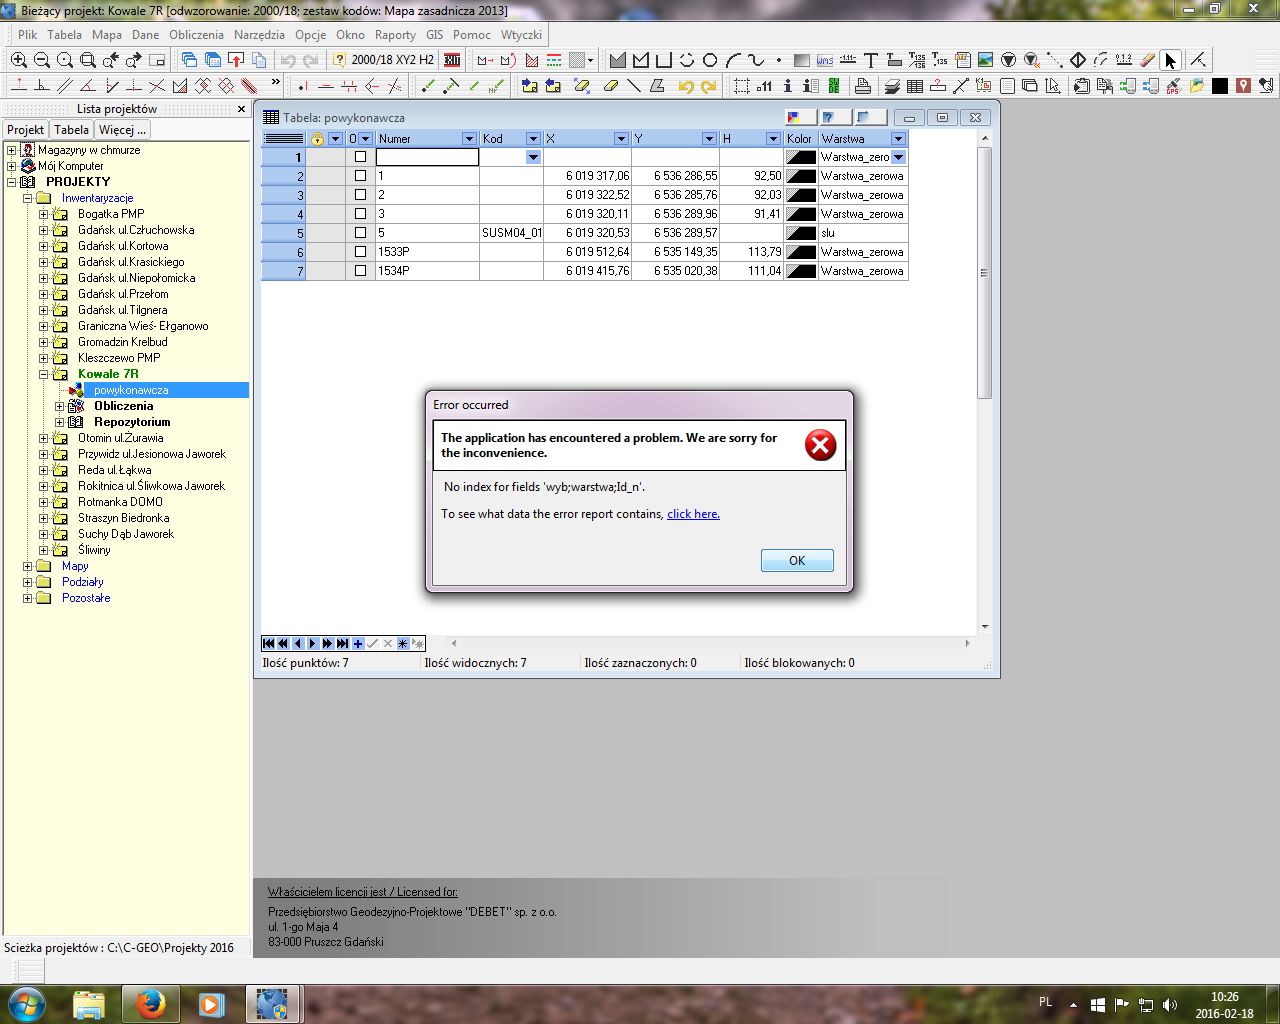Open the Numer column filter dropdown
This screenshot has width=1280, height=1024.
click(469, 139)
